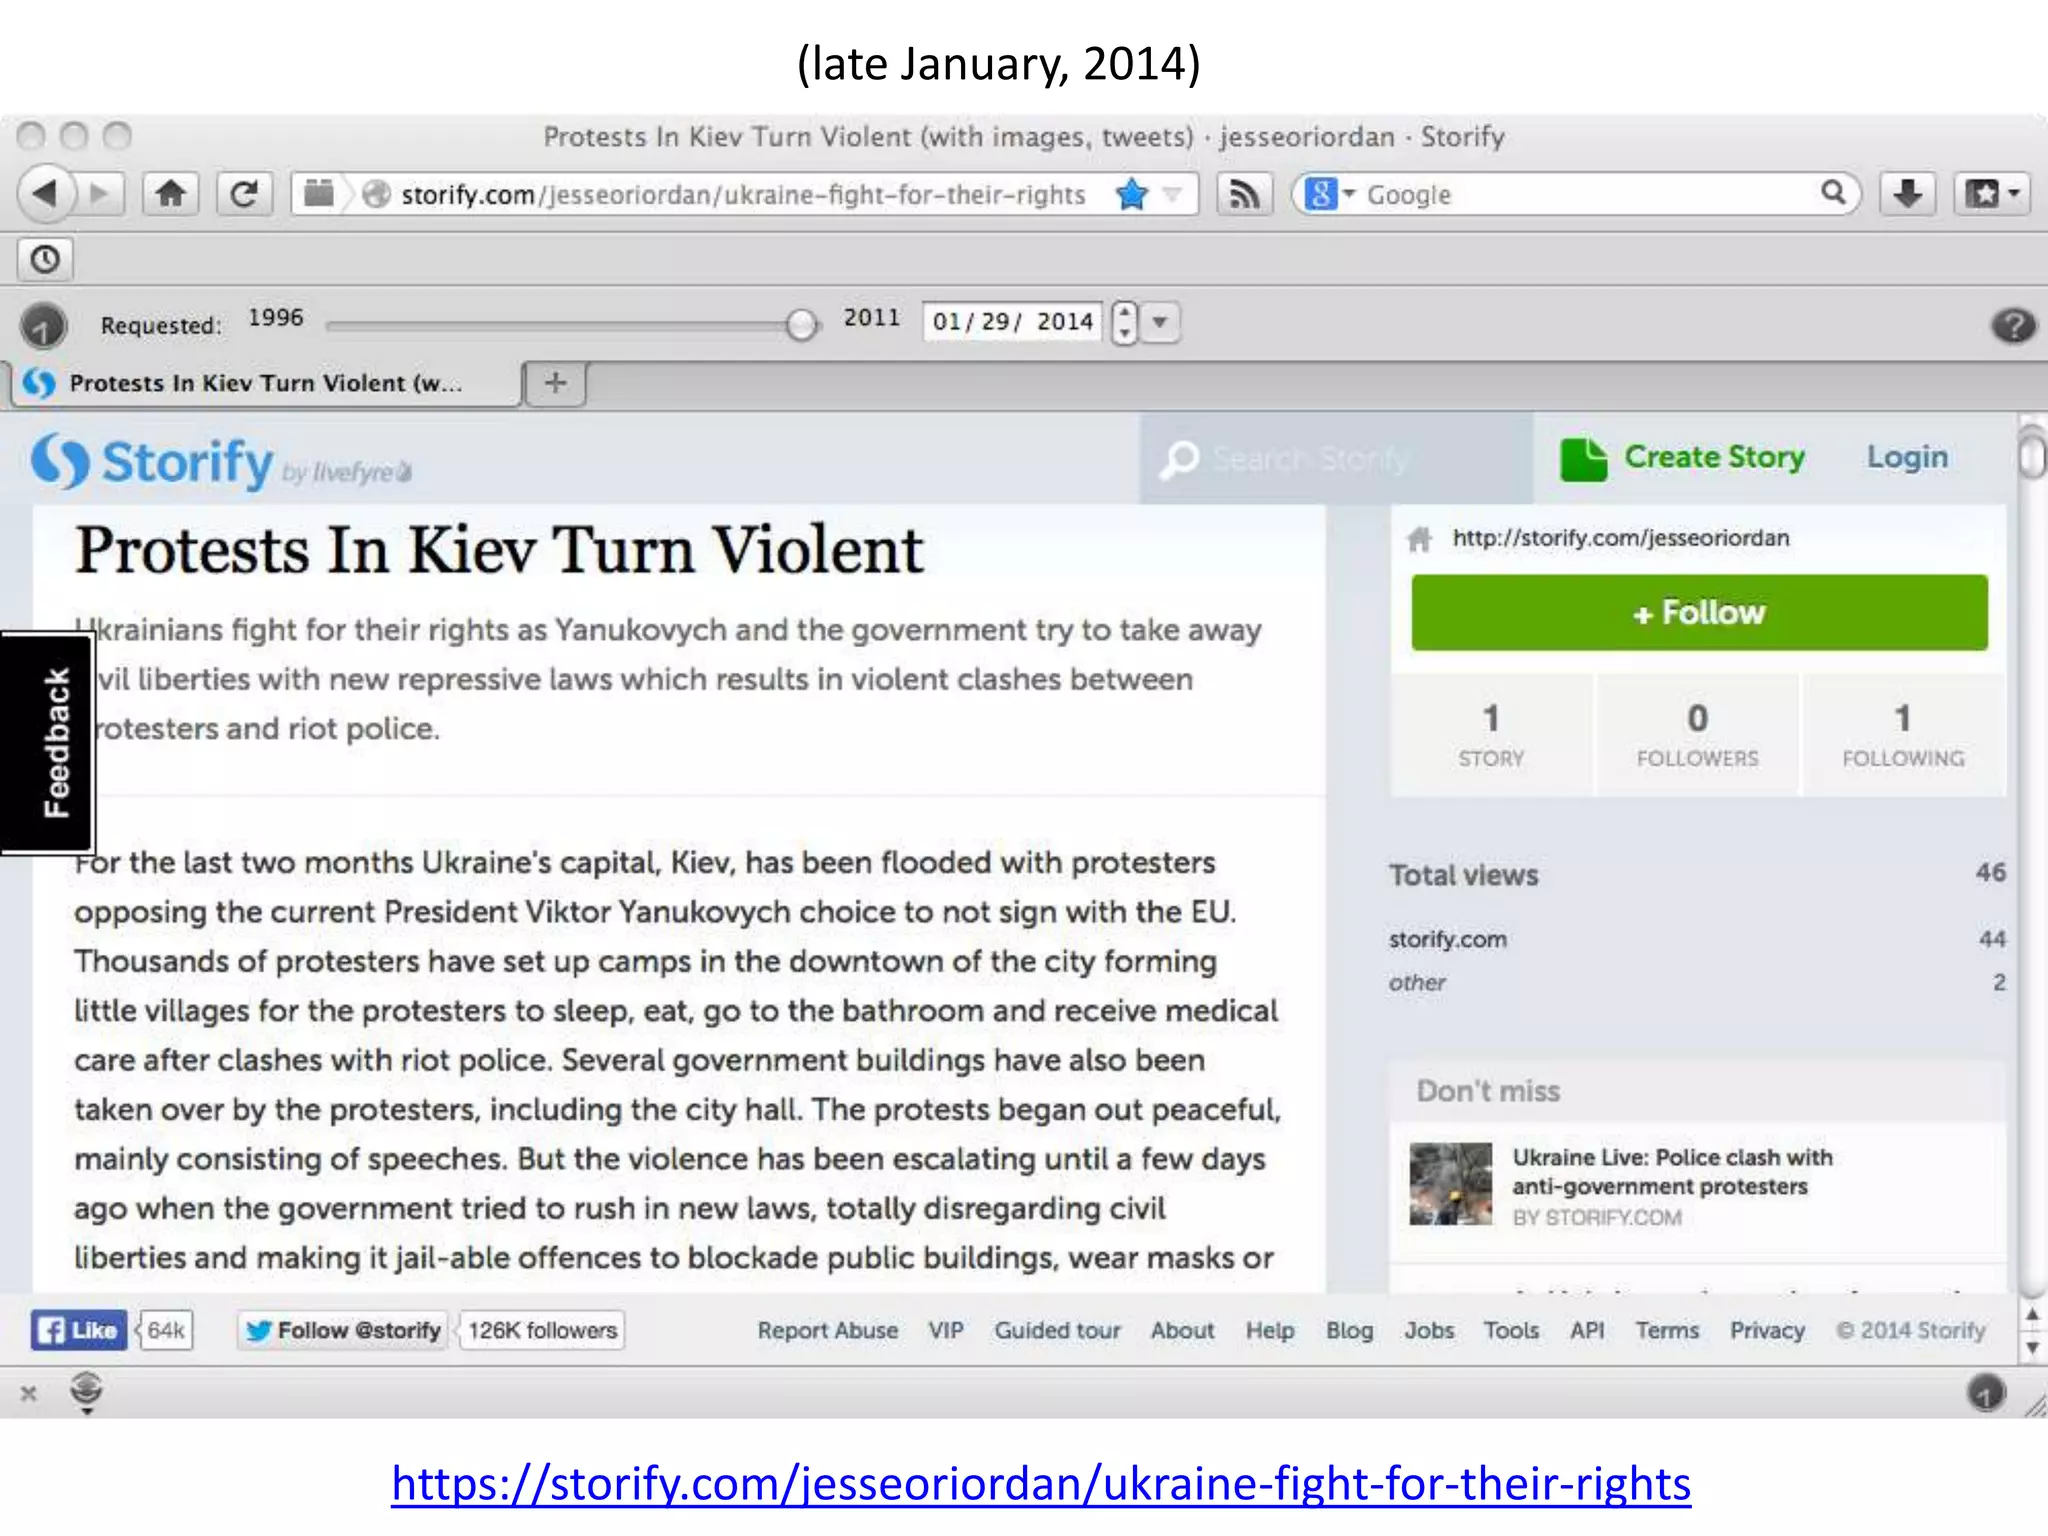Select the Protests In Kiev Turn Violent tab
The image size is (2048, 1536).
coord(265,383)
